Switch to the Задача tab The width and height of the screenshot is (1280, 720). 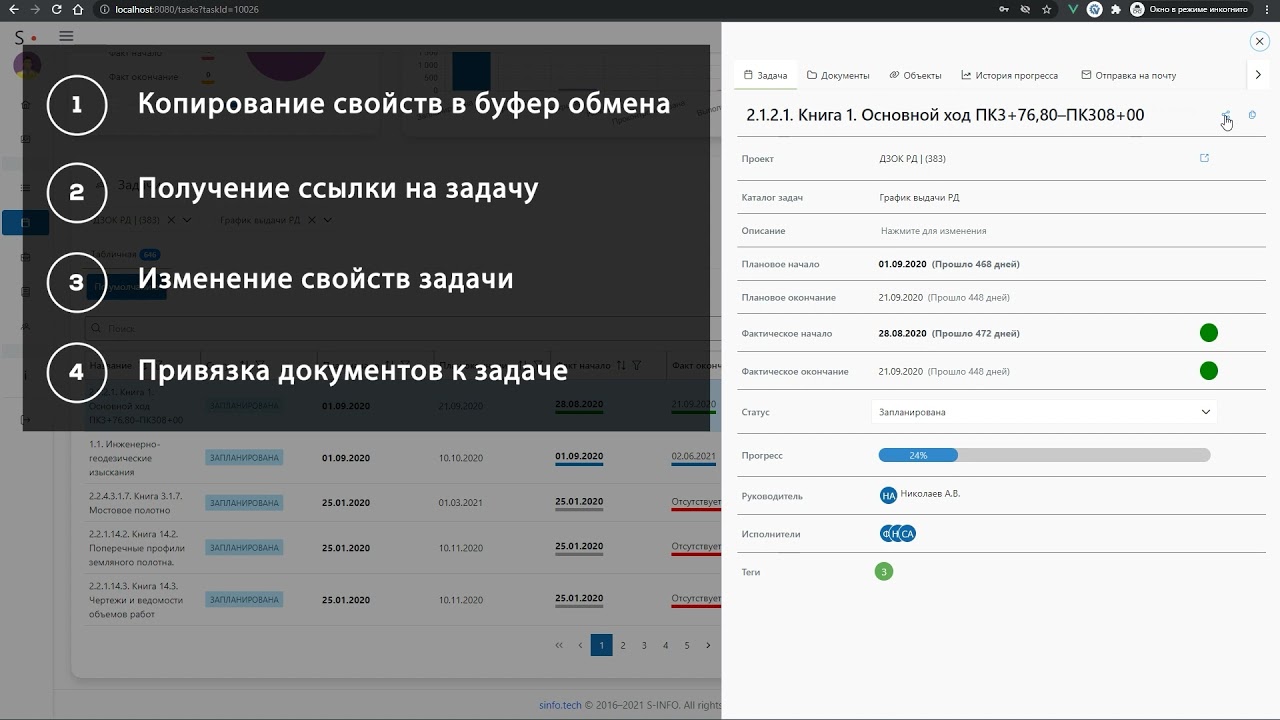click(x=766, y=75)
